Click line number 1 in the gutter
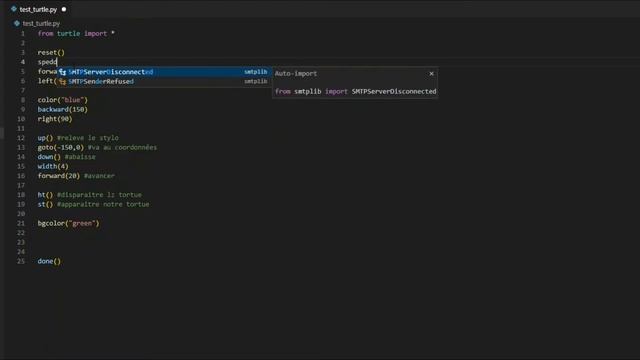The image size is (640, 360). coord(23,33)
